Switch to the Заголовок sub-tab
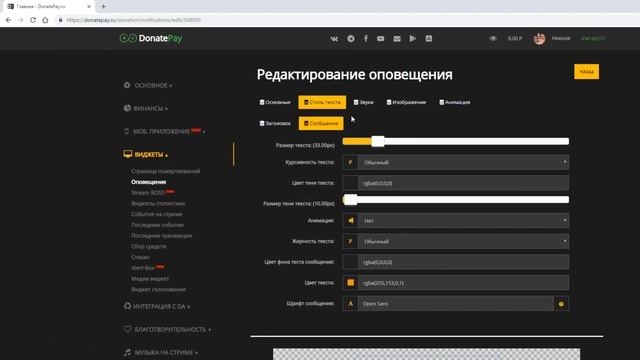640x360 pixels. tap(275, 123)
